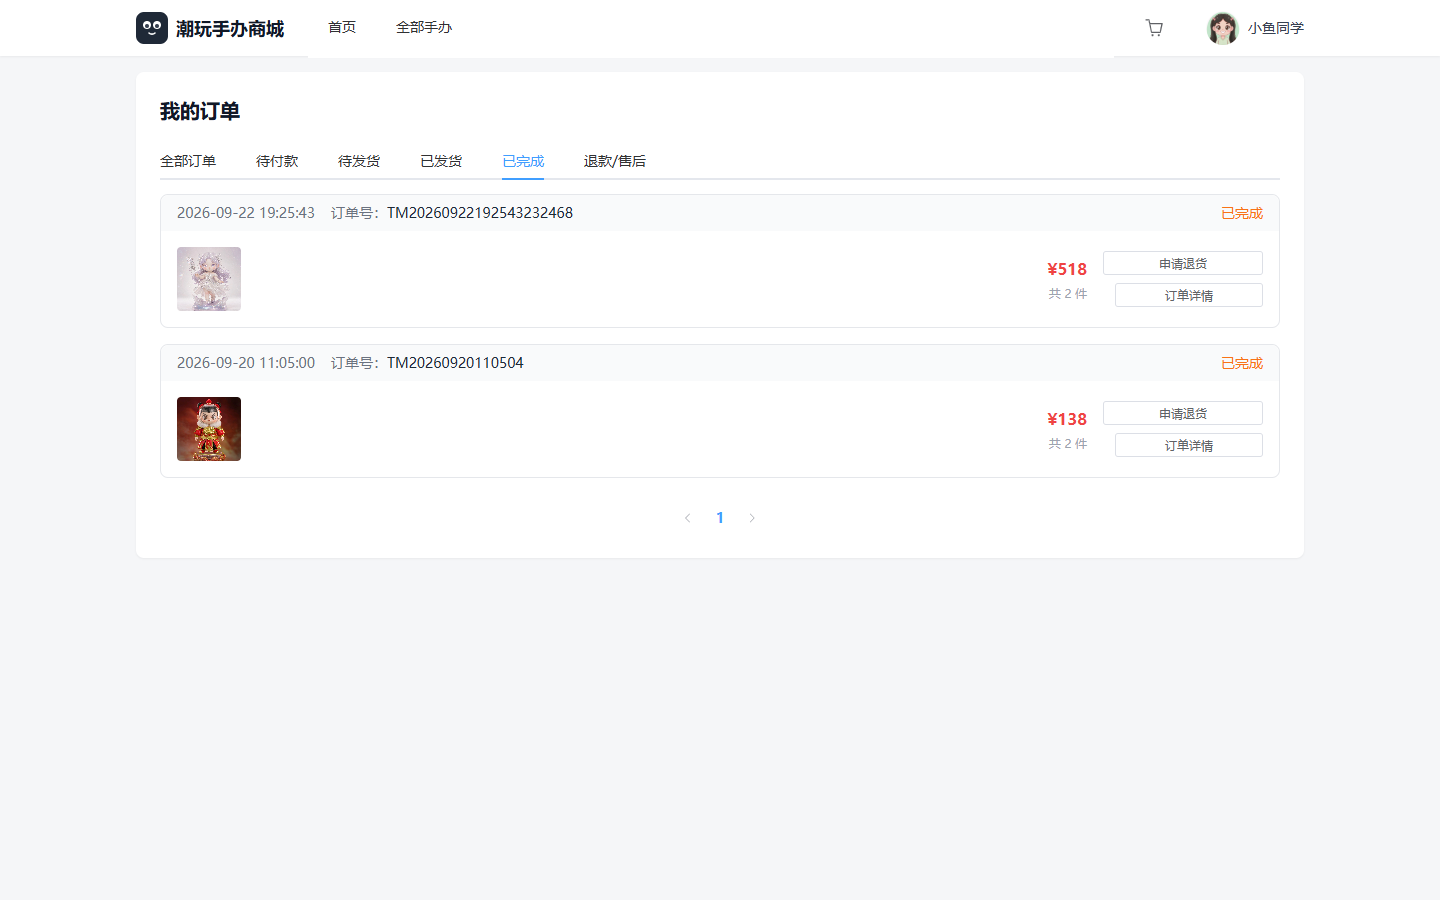Select page number 1
Viewport: 1440px width, 900px height.
click(x=720, y=518)
